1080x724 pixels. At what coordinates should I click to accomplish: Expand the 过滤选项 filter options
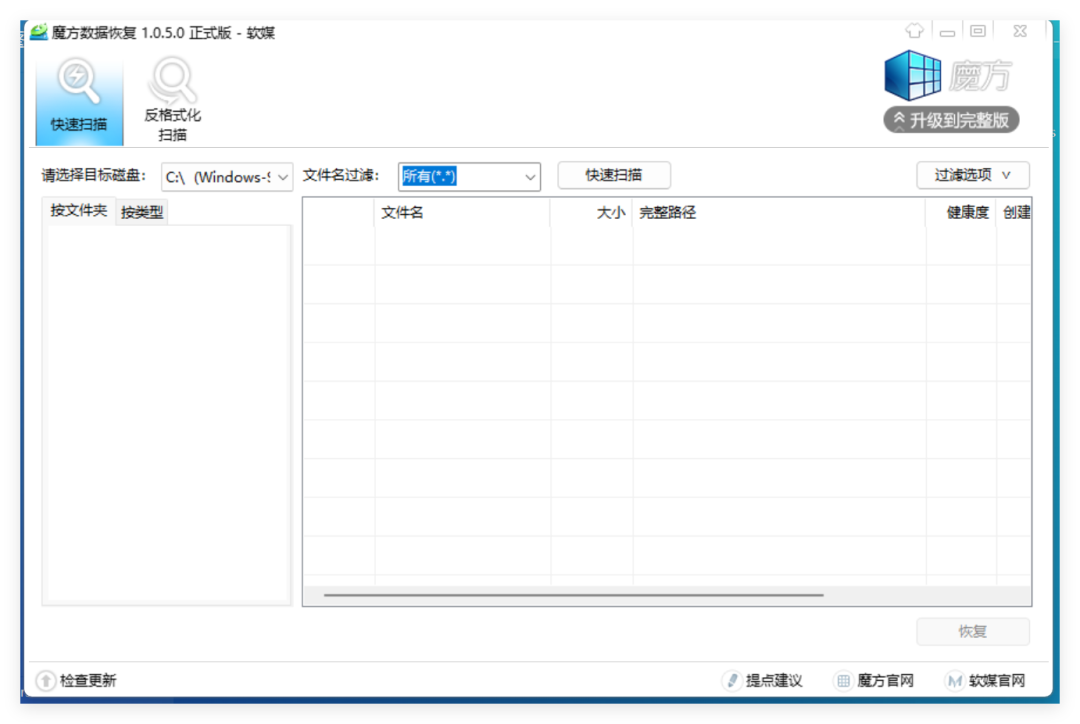tap(973, 175)
